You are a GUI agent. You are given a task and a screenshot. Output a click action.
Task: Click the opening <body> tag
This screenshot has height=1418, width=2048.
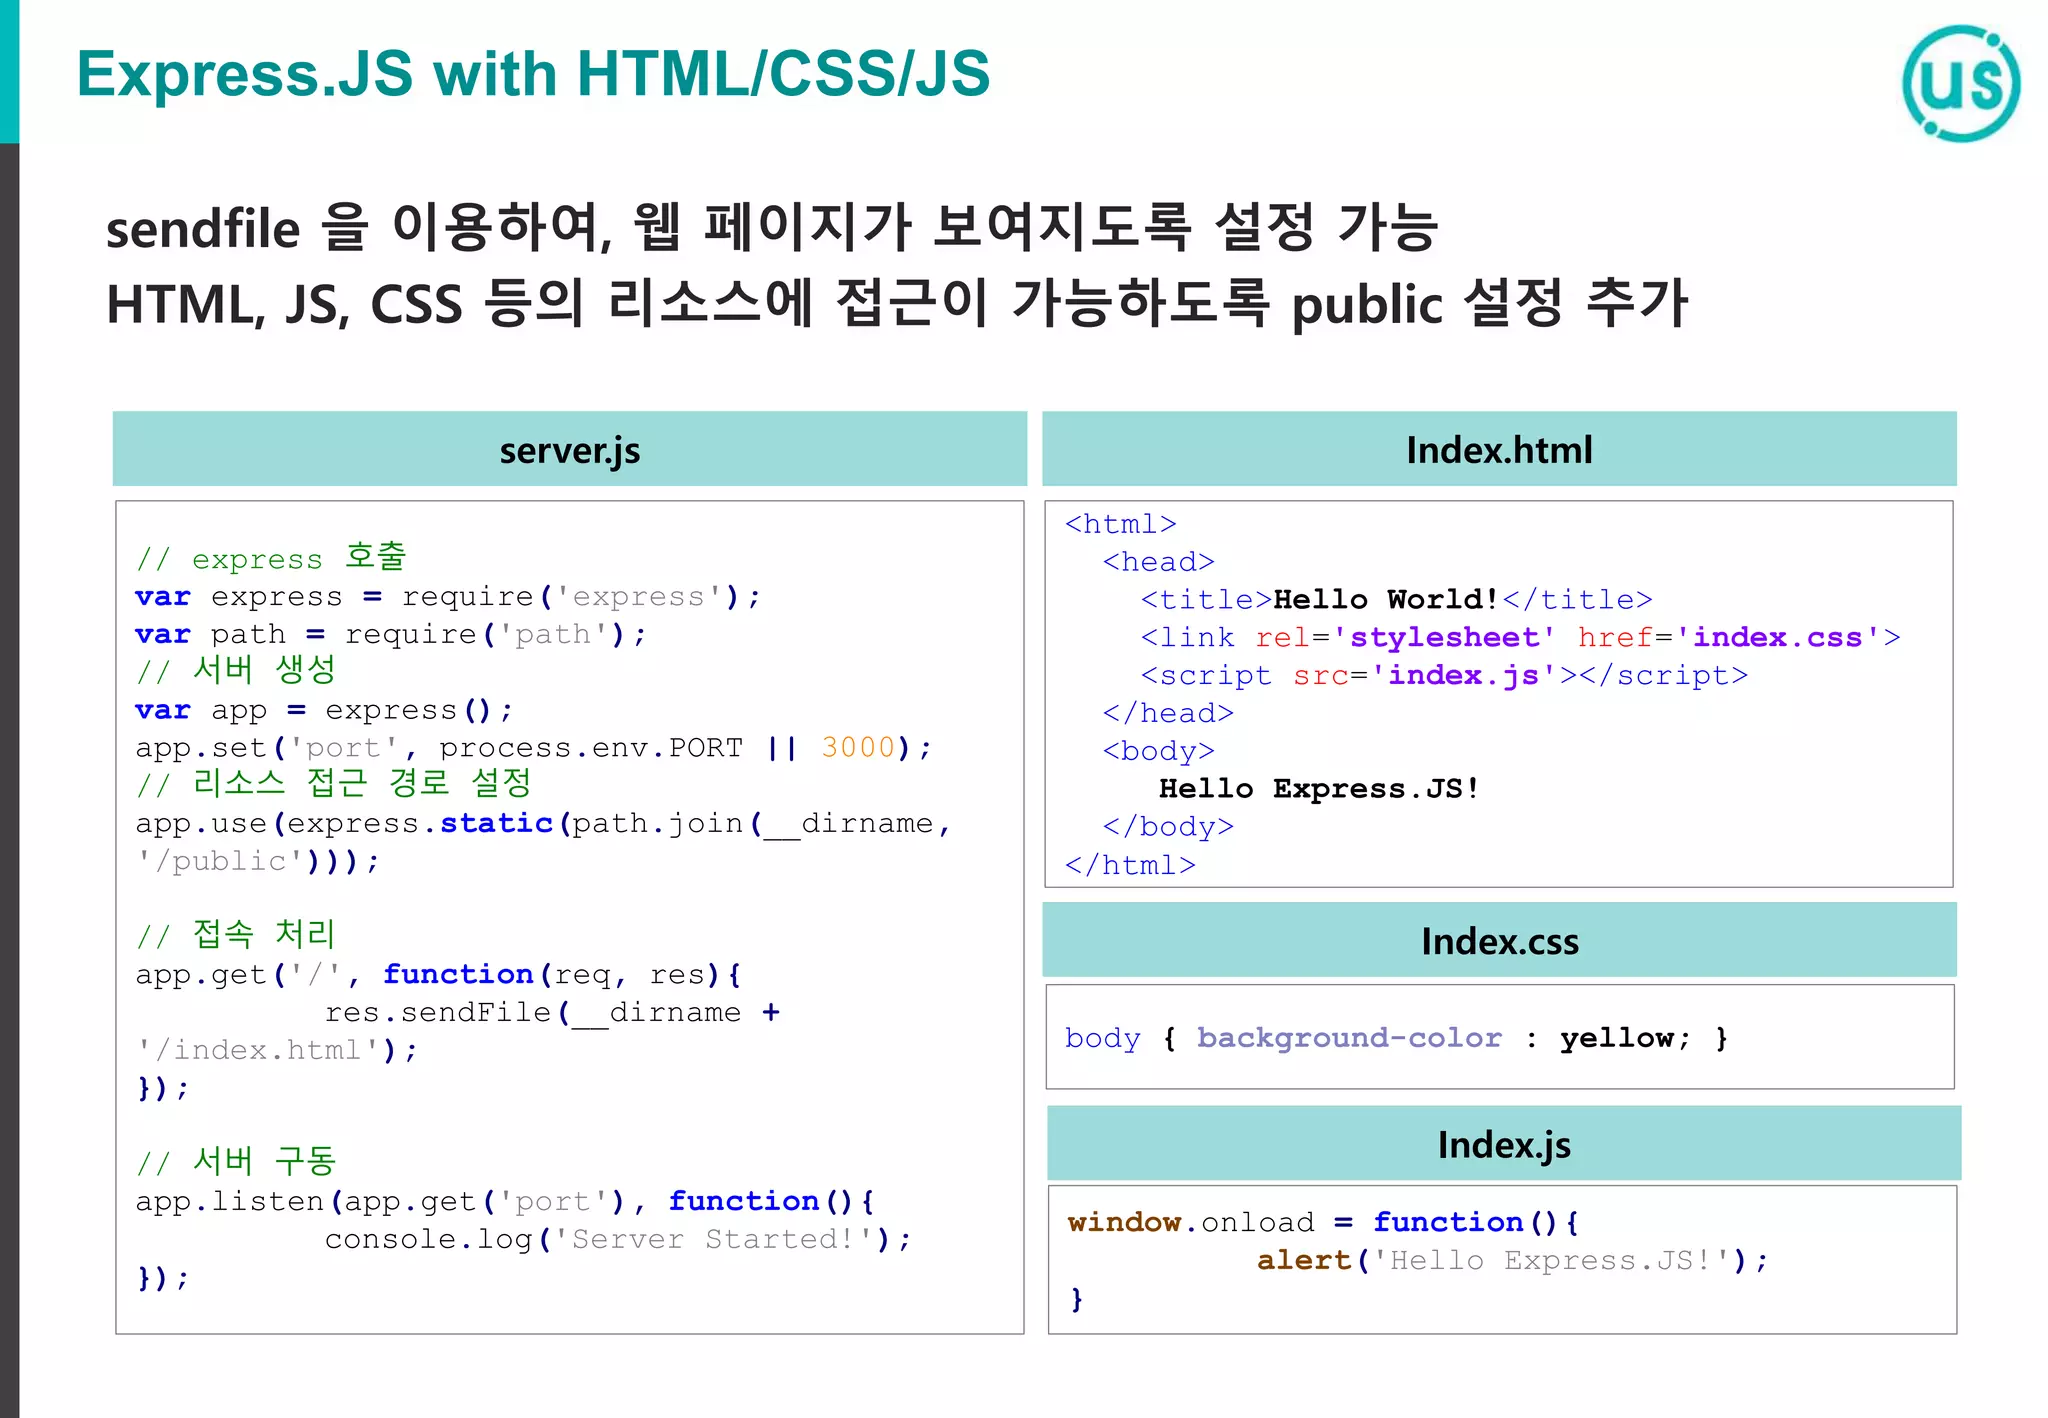click(x=1158, y=751)
